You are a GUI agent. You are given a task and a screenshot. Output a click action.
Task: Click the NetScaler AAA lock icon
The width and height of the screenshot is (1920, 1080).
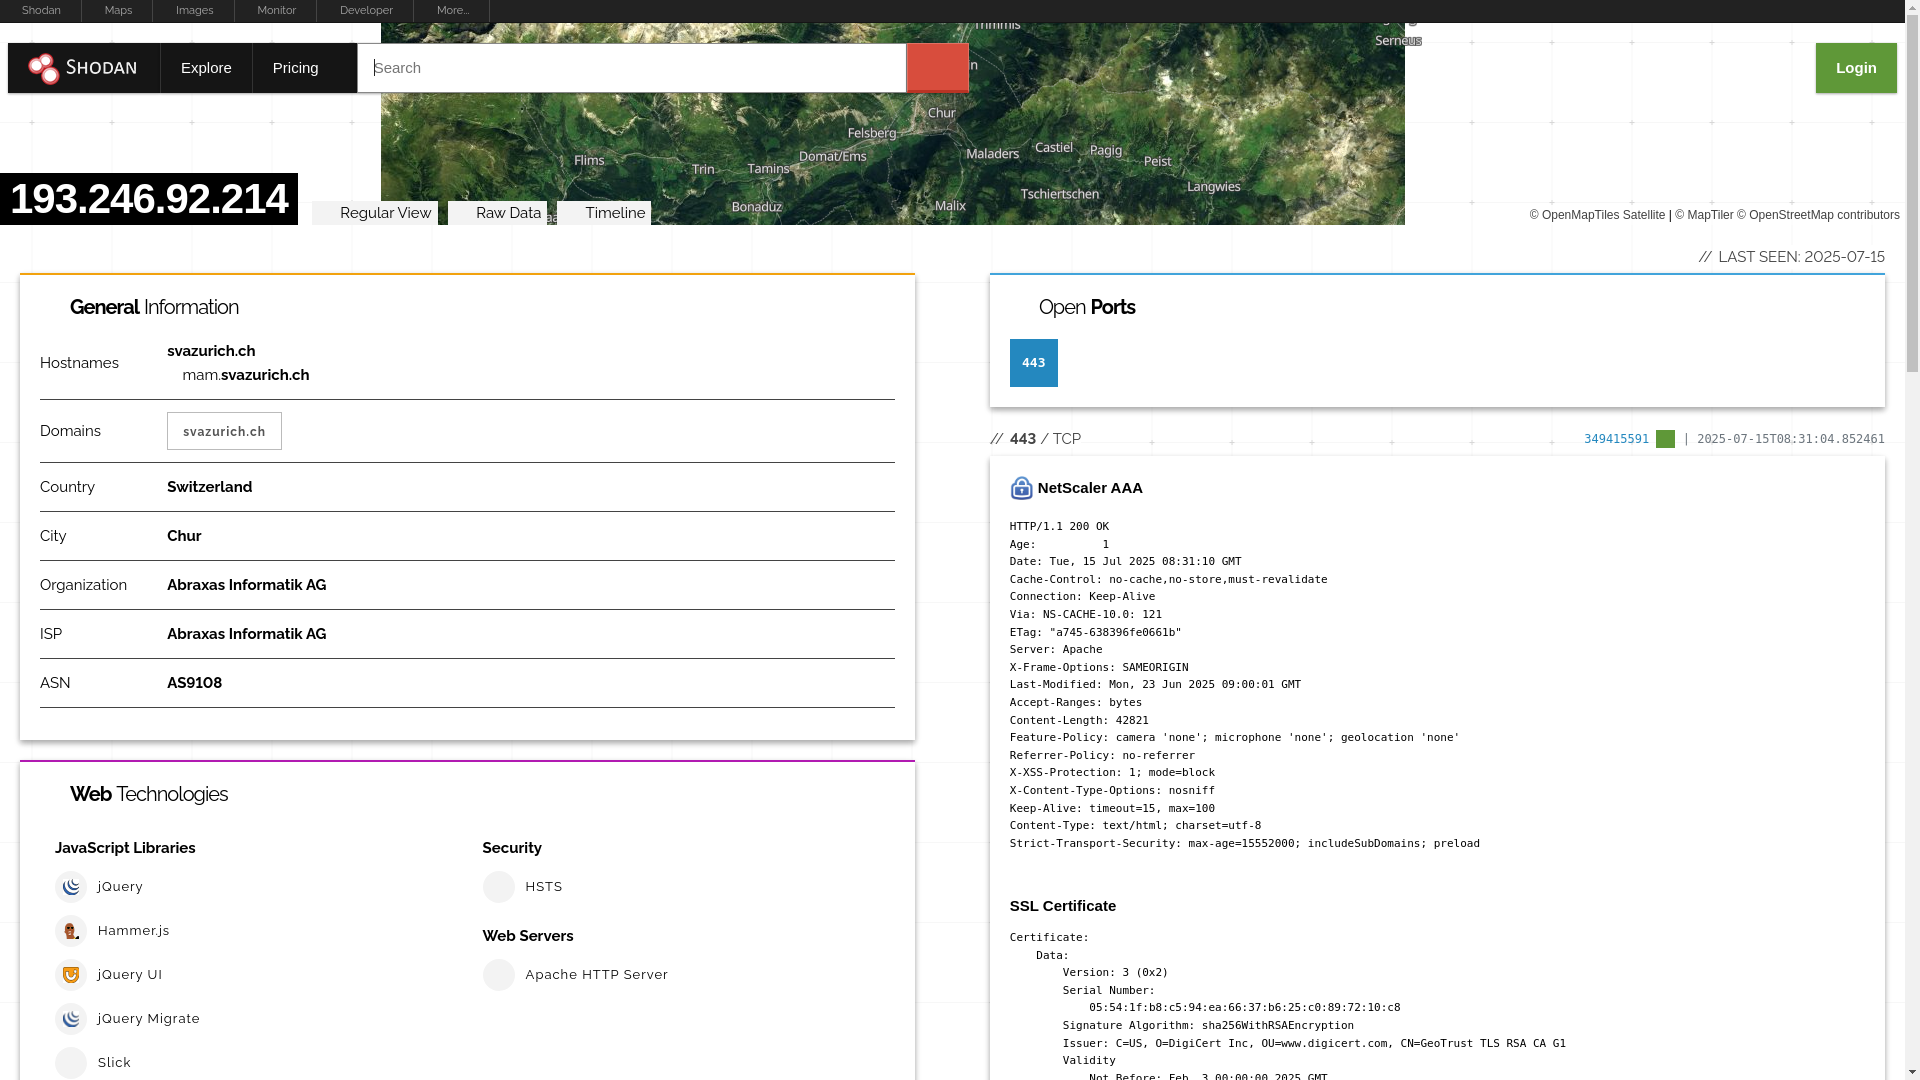[1021, 488]
